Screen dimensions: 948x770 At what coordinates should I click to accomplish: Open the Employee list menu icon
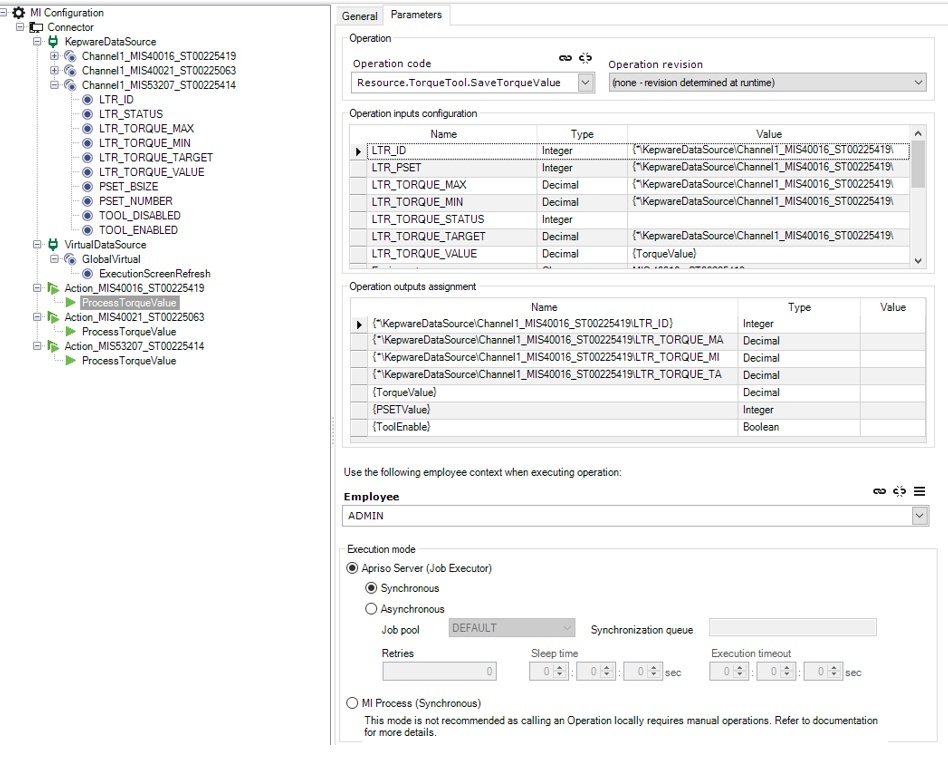point(920,491)
